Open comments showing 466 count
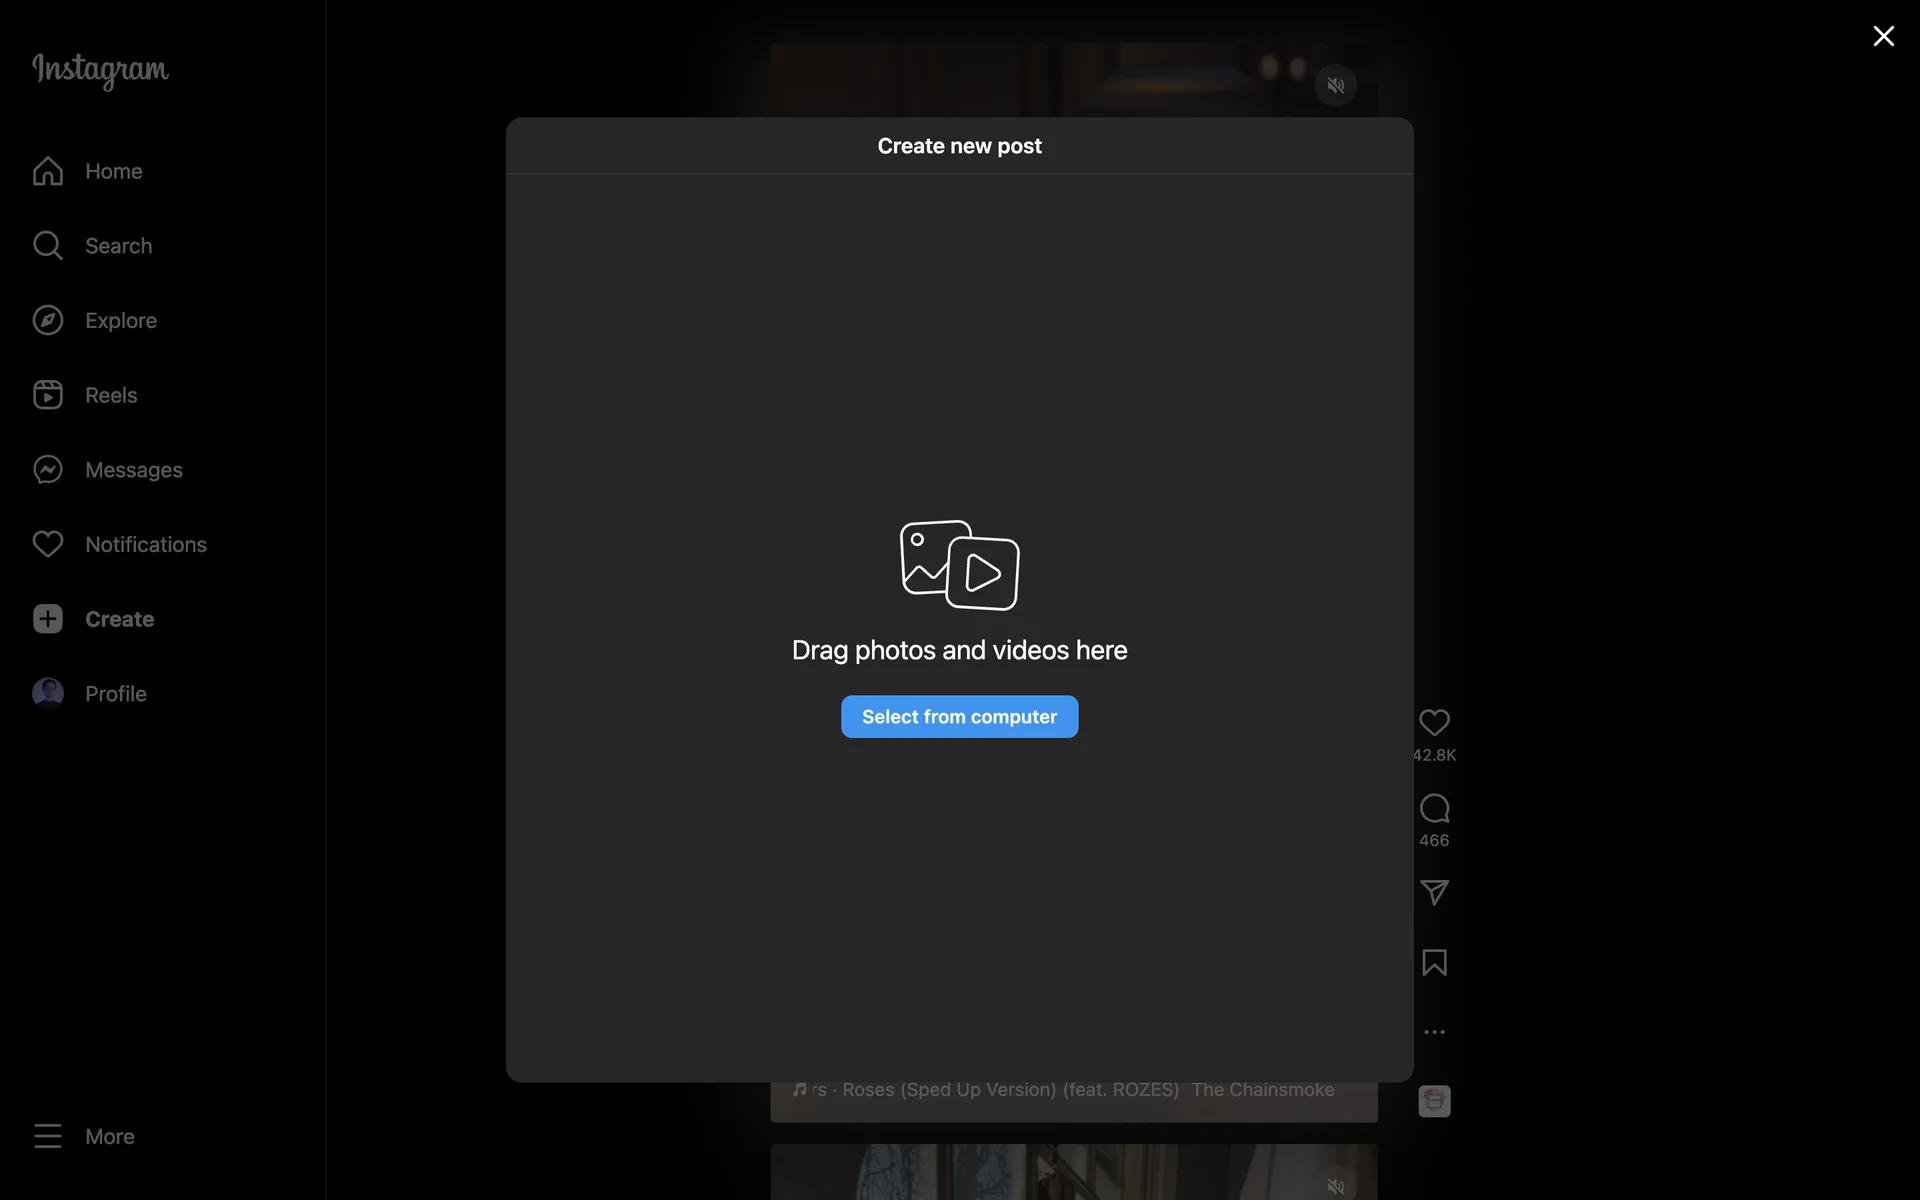1920x1200 pixels. [x=1434, y=808]
